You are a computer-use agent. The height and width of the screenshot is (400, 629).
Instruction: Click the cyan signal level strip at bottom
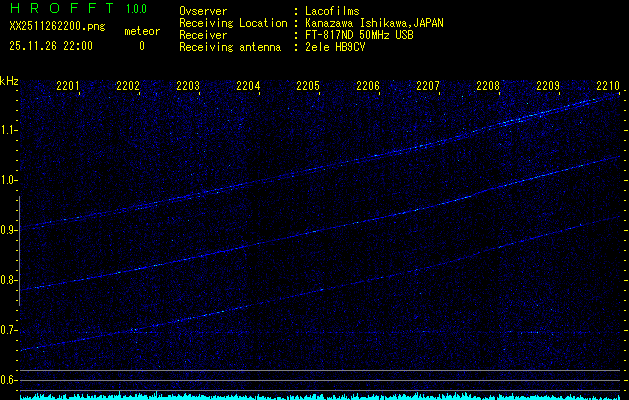pyautogui.click(x=320, y=396)
